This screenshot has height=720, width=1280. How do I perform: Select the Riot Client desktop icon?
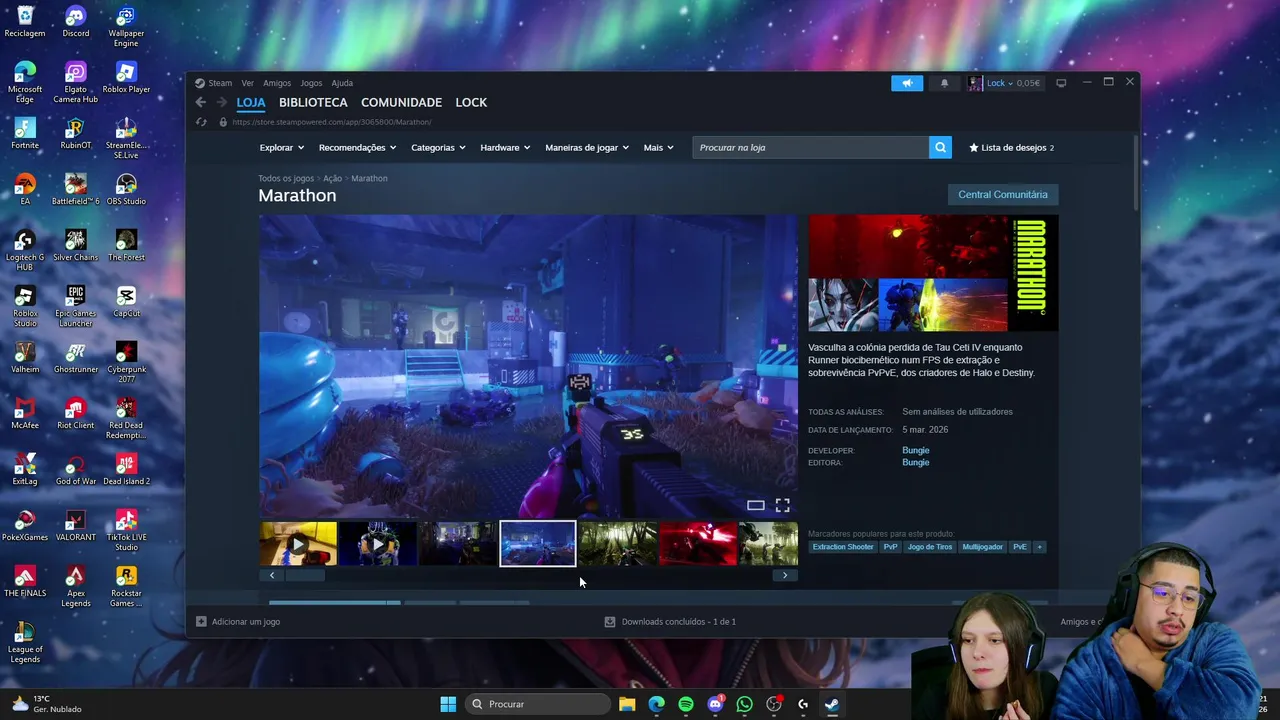76,413
